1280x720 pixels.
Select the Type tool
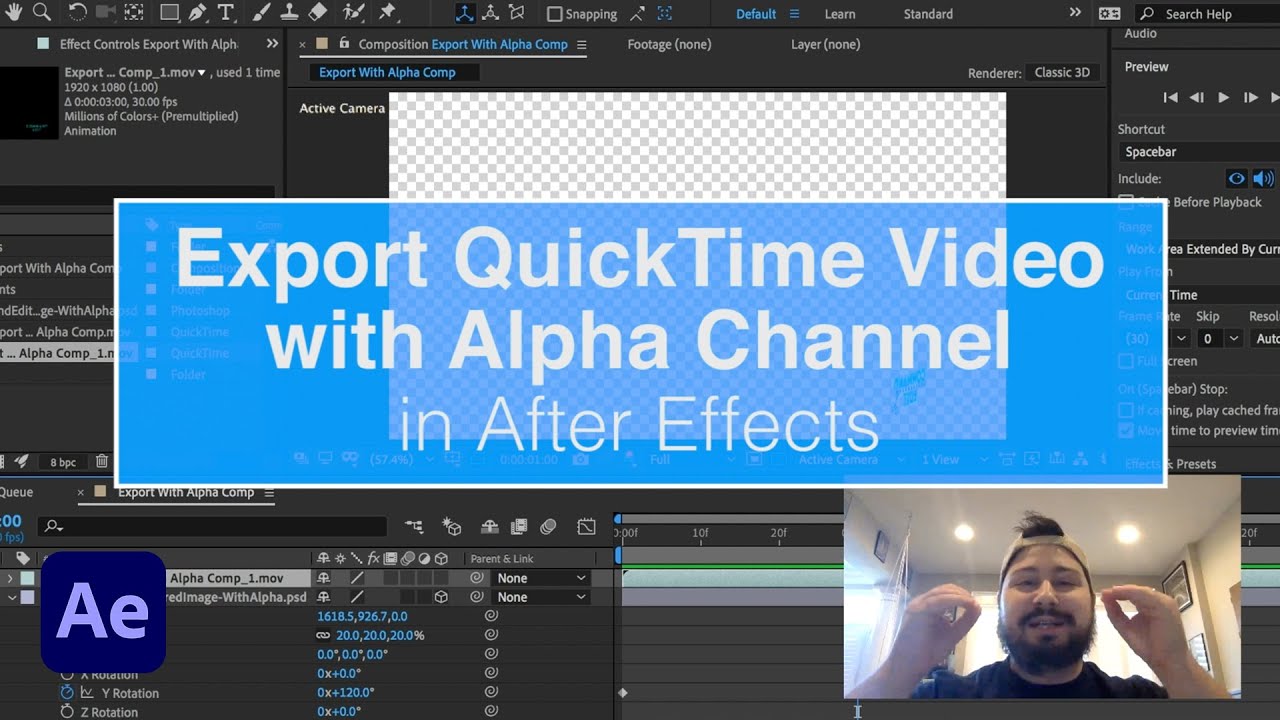(226, 13)
